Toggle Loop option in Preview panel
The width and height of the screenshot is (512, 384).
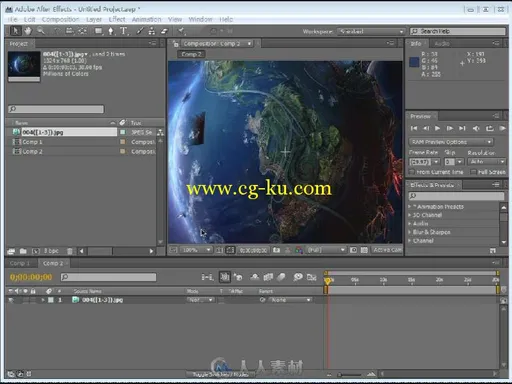pos(489,128)
